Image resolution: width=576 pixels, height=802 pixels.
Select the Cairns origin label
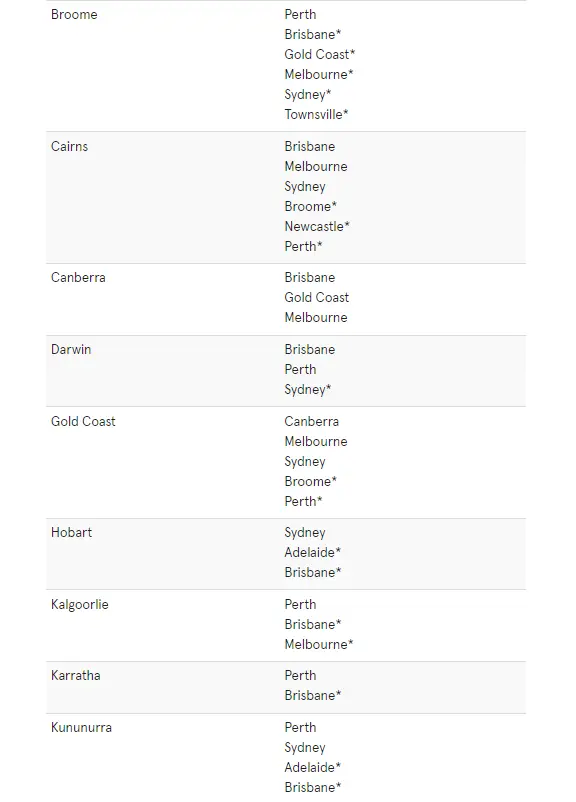click(x=70, y=146)
